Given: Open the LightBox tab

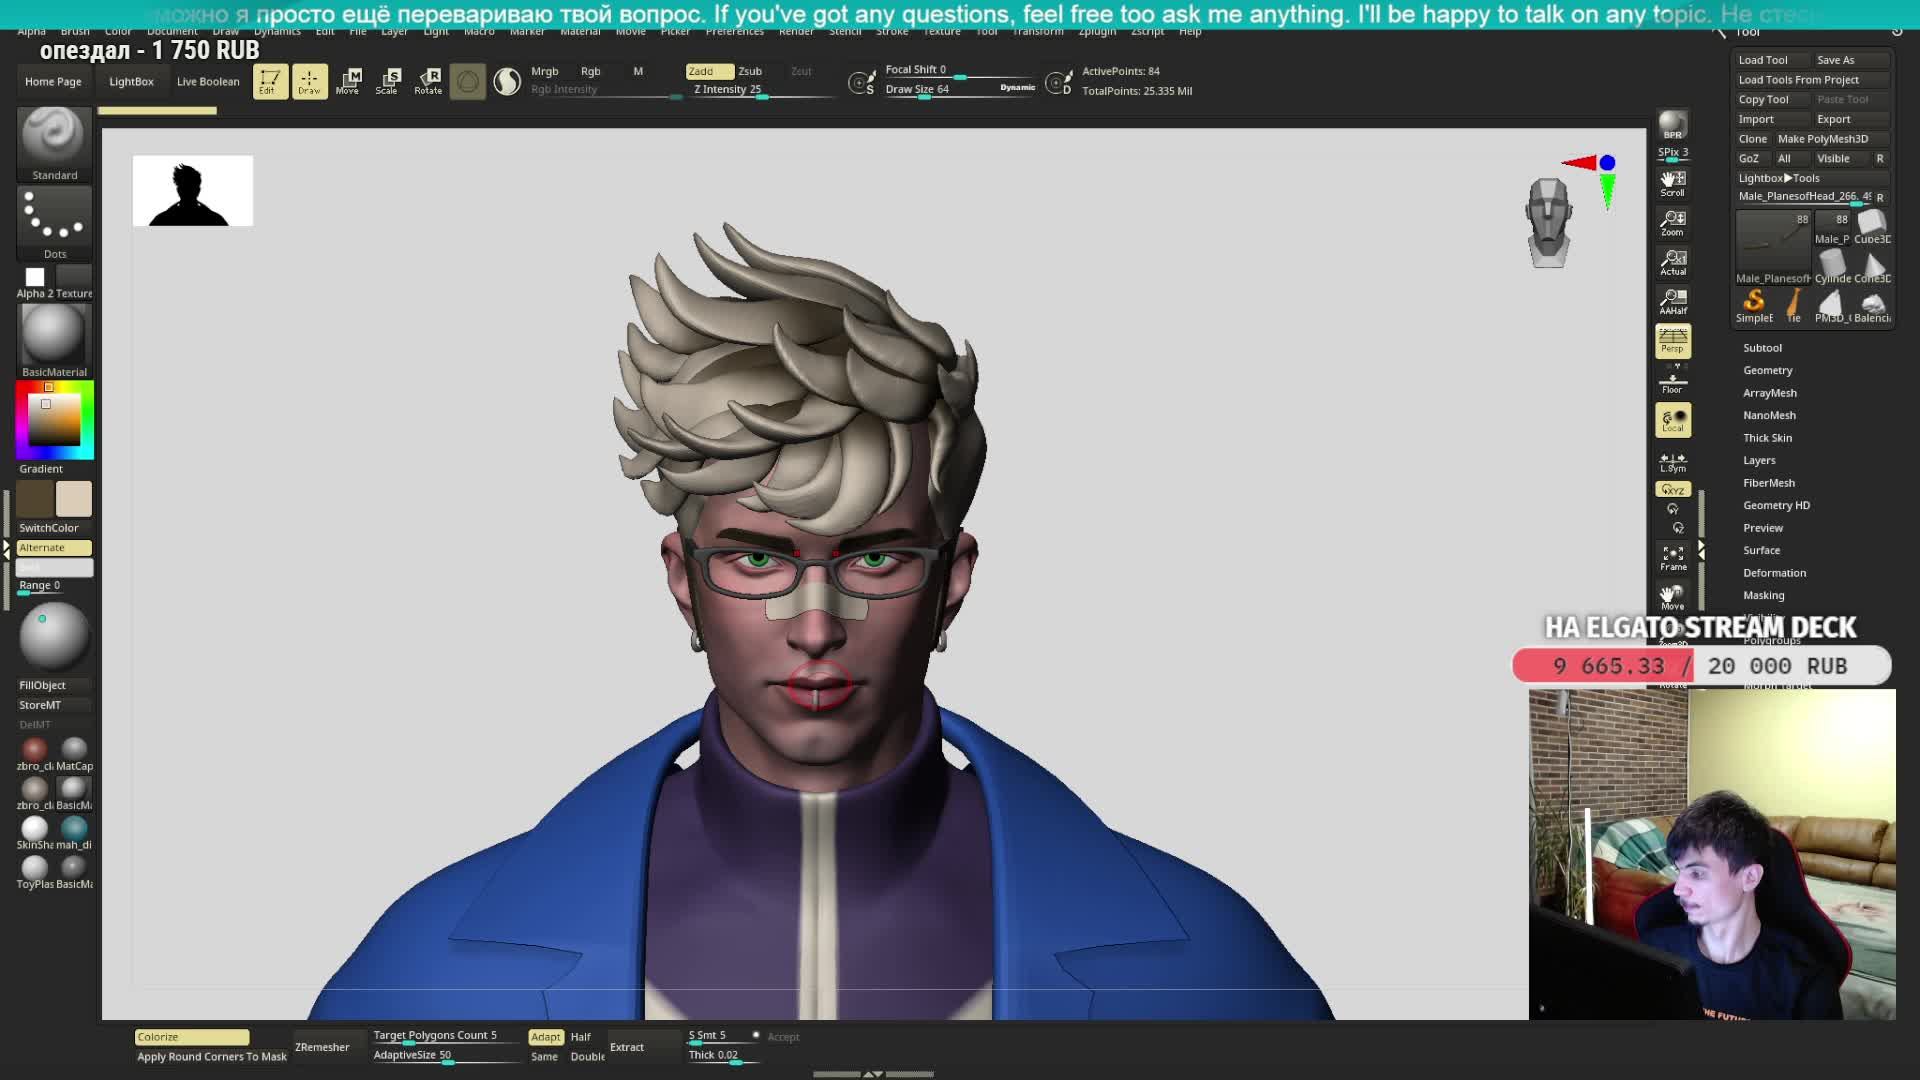Looking at the screenshot, I should pyautogui.click(x=131, y=82).
